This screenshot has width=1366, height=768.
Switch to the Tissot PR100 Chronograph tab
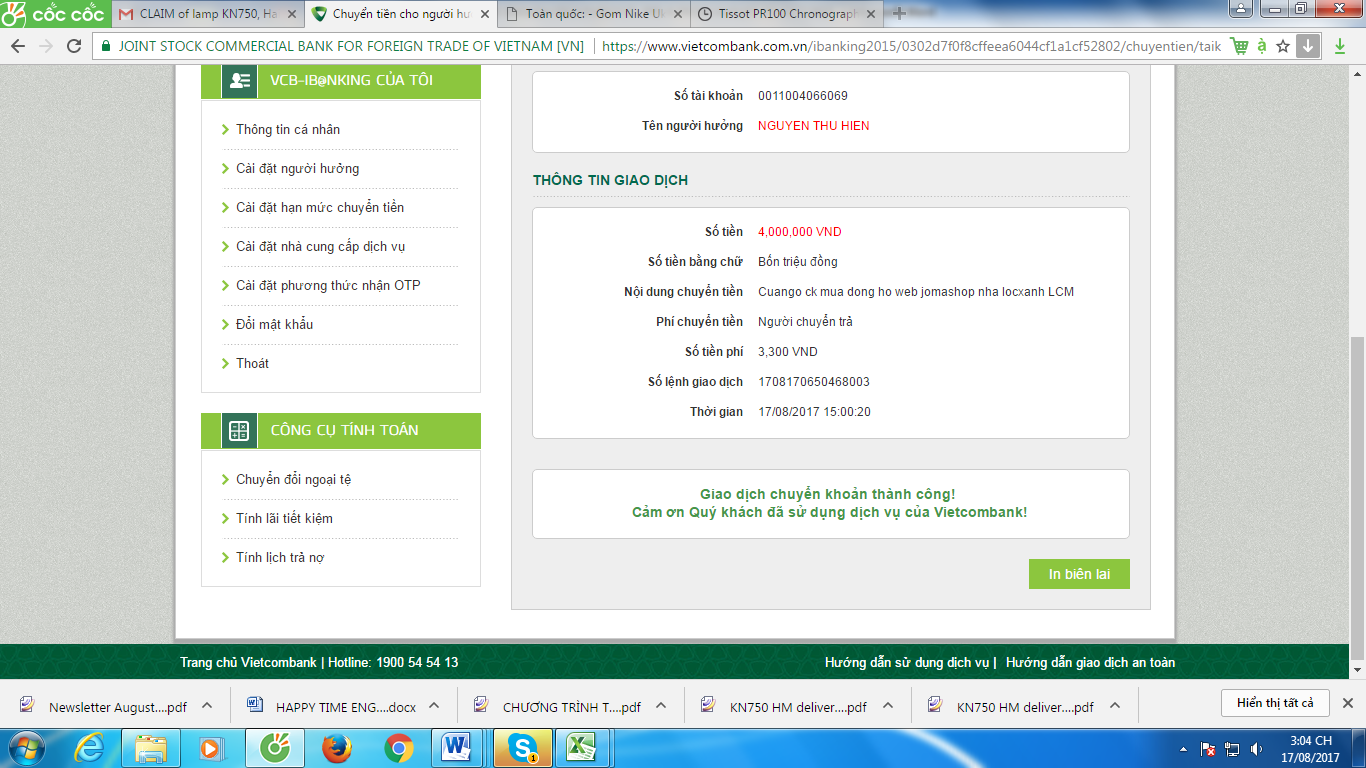coord(786,14)
